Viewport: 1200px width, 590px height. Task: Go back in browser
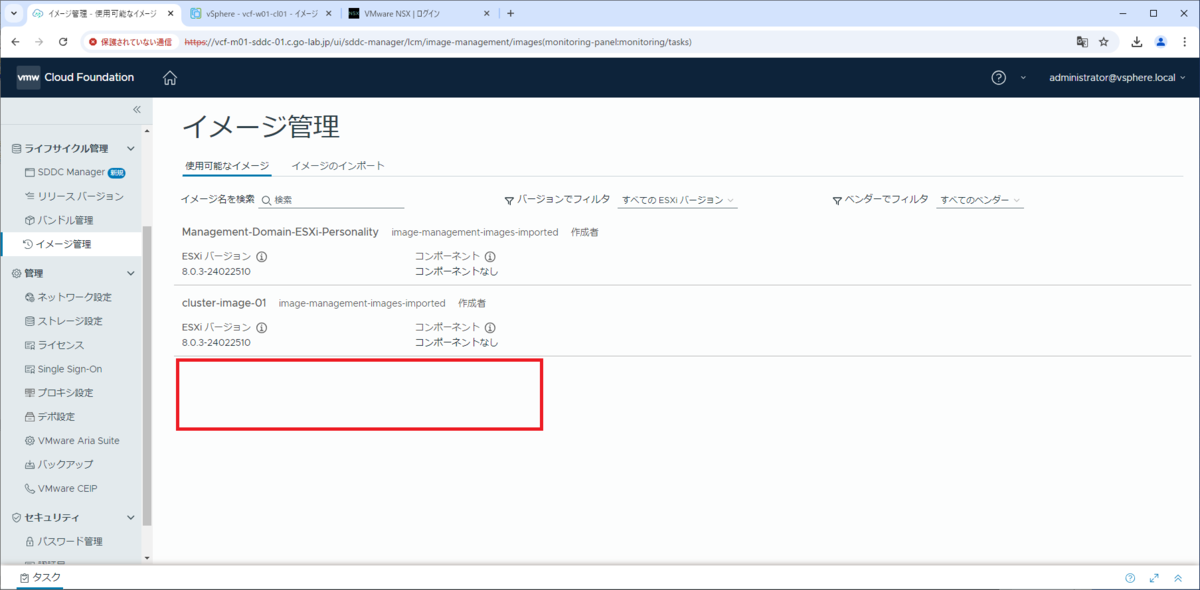point(15,42)
